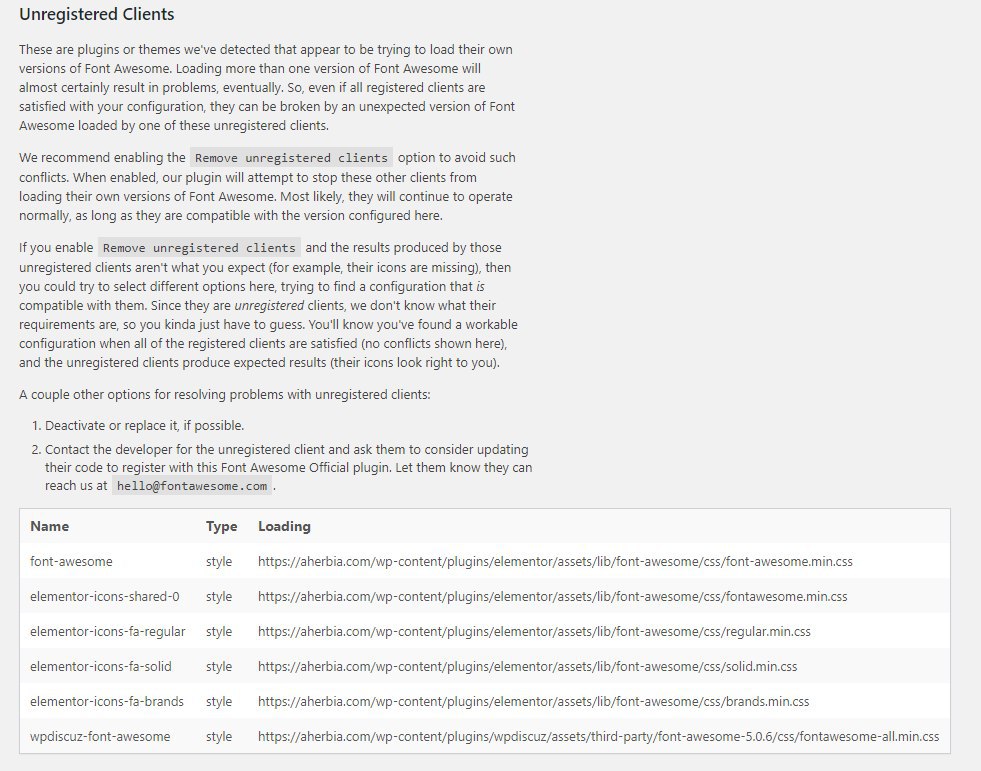This screenshot has height=771, width=981.
Task: Click 'style' type in elementor-icons-fa-solid row
Action: (x=219, y=666)
